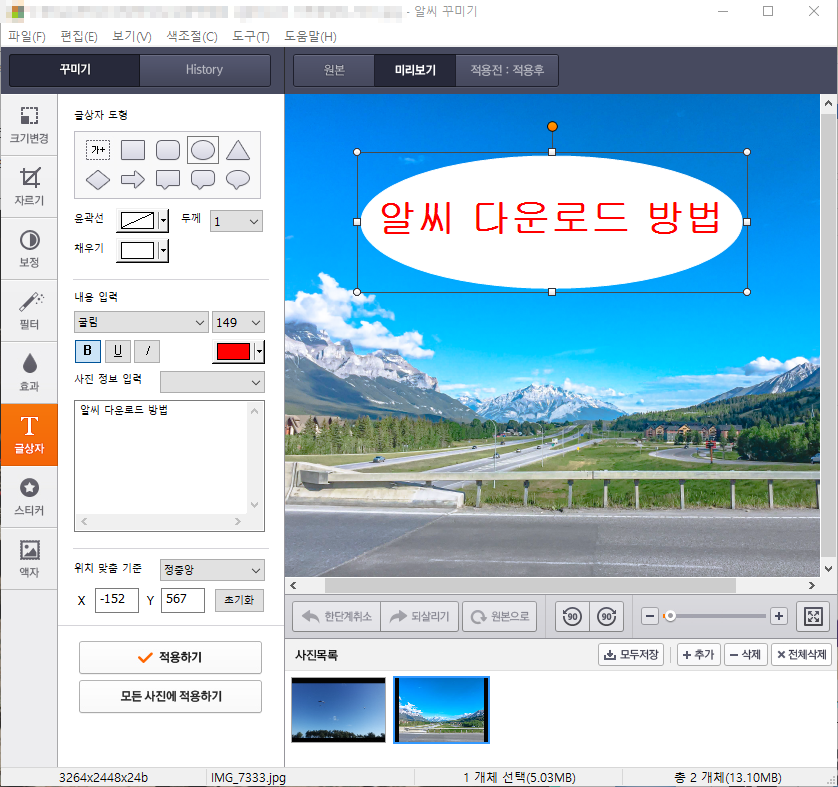Switch to the 꾸미기 tab
Image resolution: width=838 pixels, height=787 pixels.
75,69
